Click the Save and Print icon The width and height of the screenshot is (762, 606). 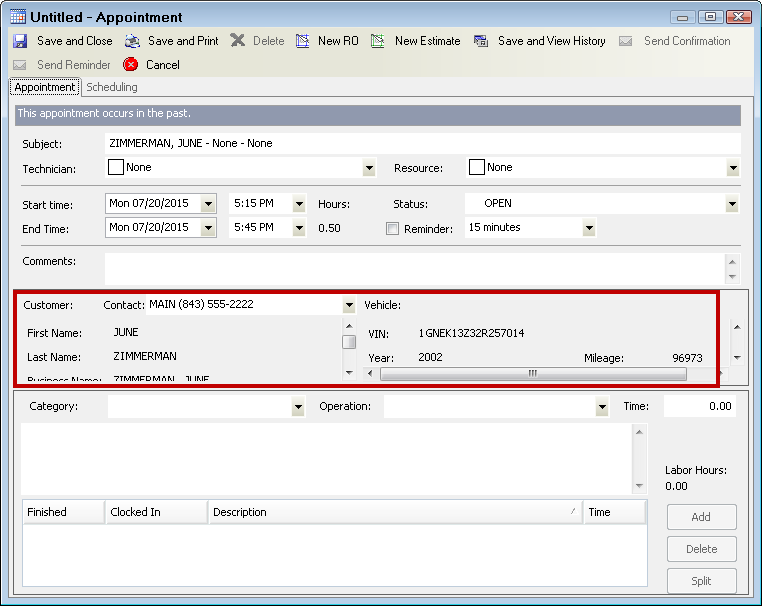tap(133, 41)
